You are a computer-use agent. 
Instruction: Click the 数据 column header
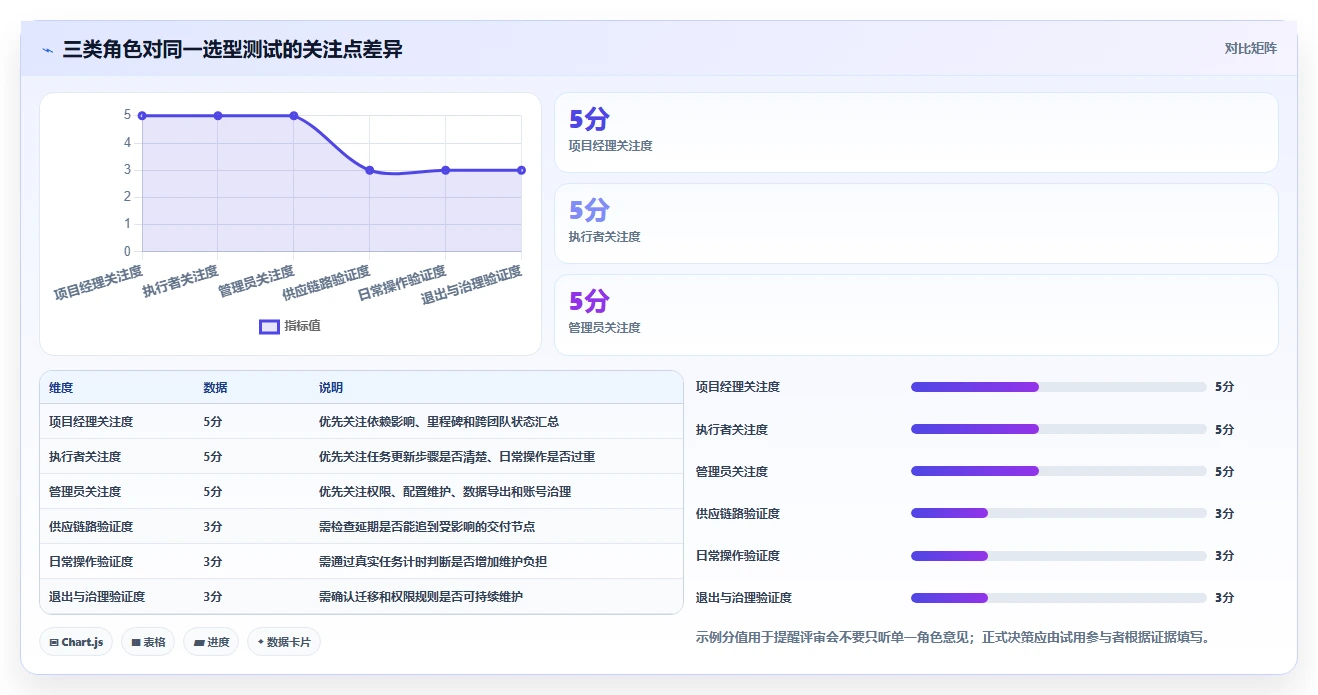coord(215,388)
